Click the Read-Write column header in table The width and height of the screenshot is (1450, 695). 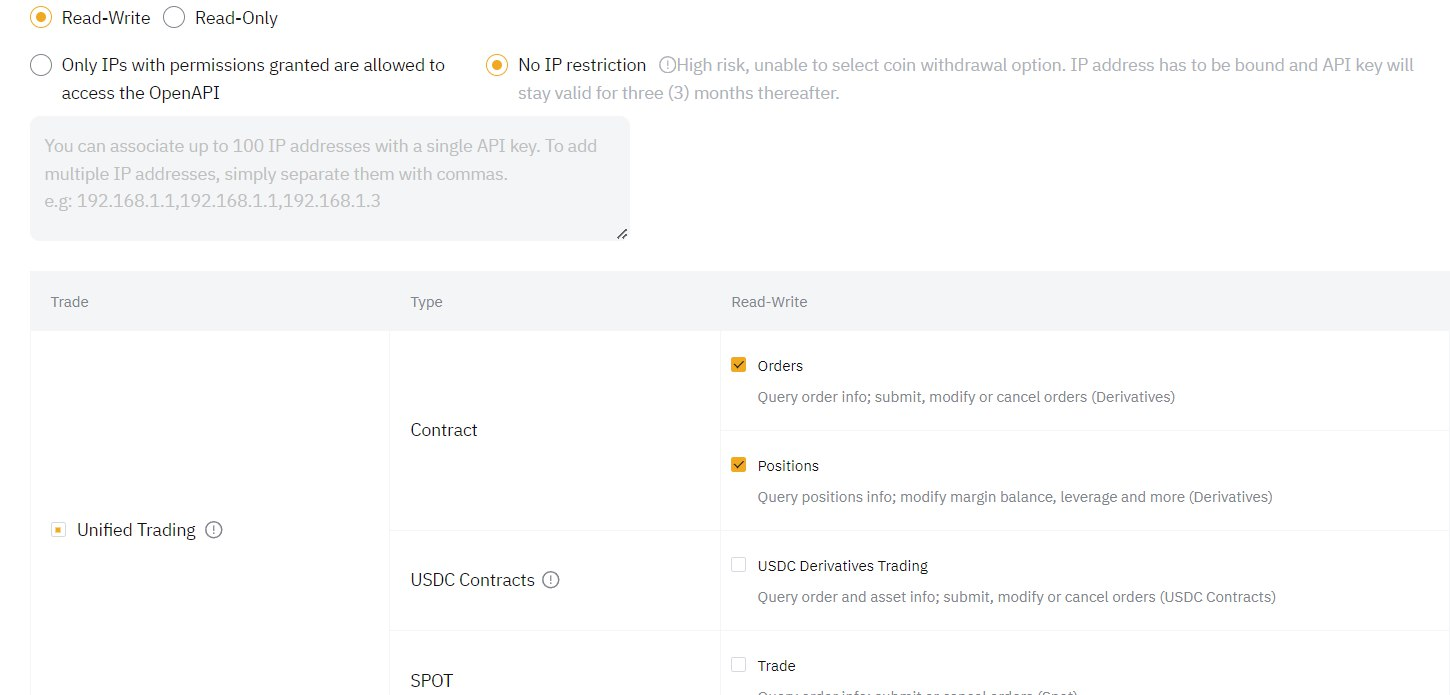pyautogui.click(x=769, y=302)
